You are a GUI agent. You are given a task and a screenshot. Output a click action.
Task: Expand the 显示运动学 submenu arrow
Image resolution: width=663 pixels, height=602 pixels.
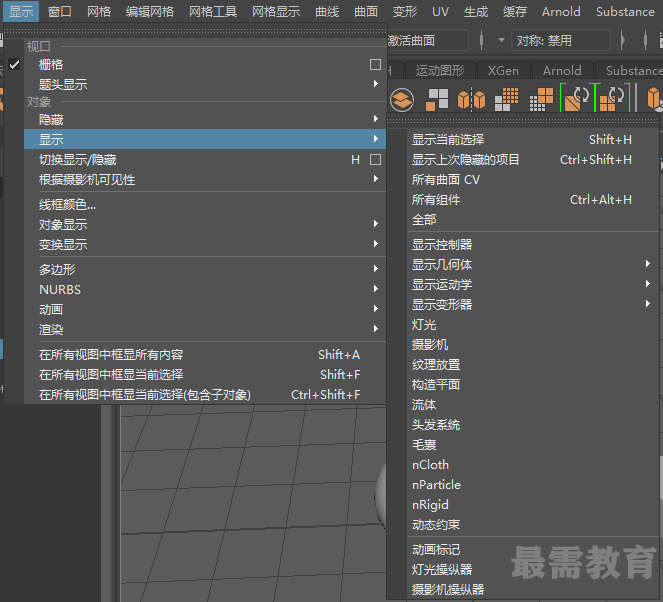(647, 284)
